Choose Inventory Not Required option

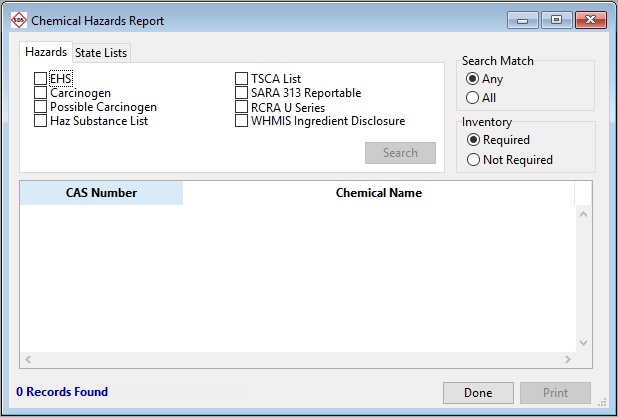coord(473,159)
